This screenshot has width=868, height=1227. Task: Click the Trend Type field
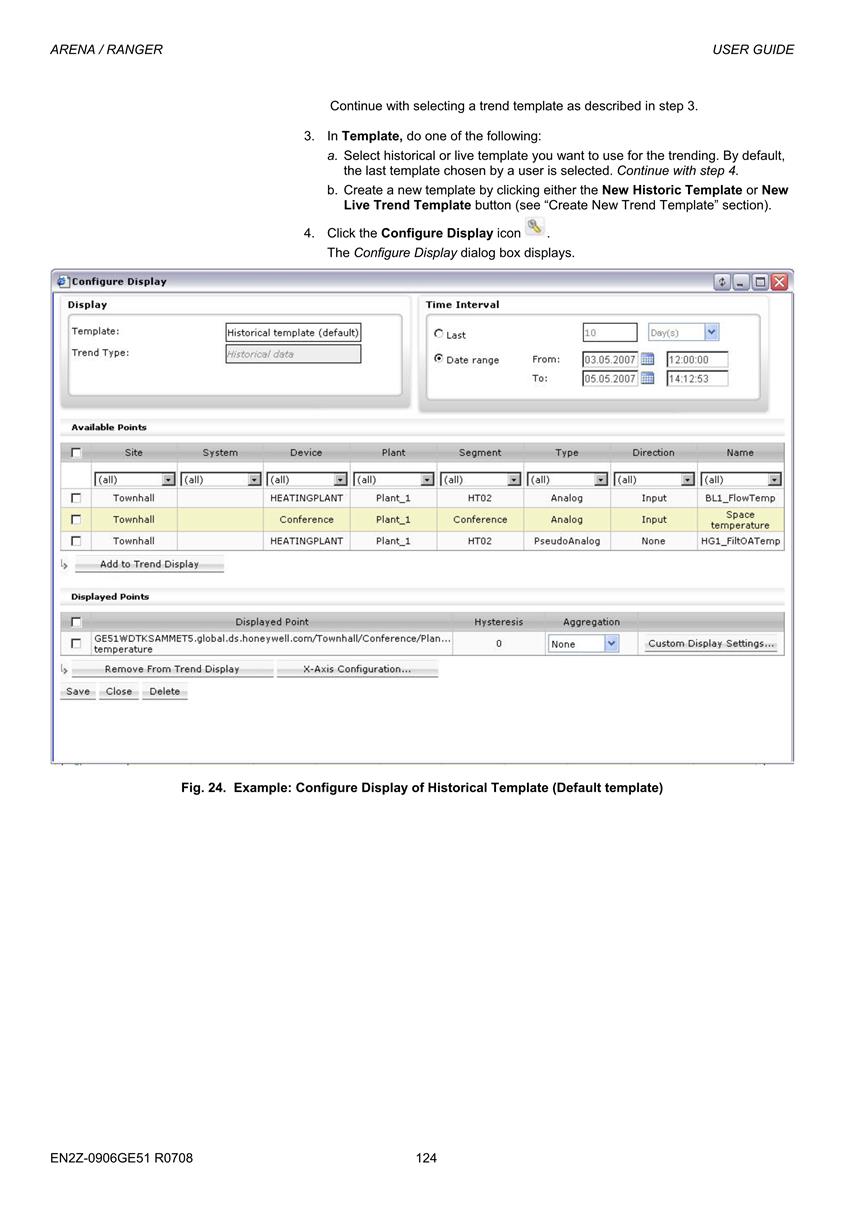point(293,354)
